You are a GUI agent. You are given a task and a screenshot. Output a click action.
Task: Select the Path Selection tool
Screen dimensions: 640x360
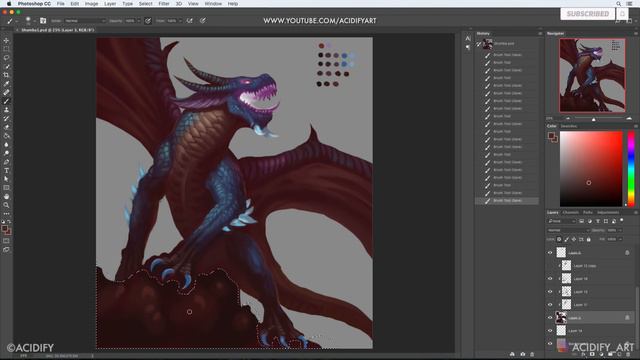pyautogui.click(x=6, y=179)
